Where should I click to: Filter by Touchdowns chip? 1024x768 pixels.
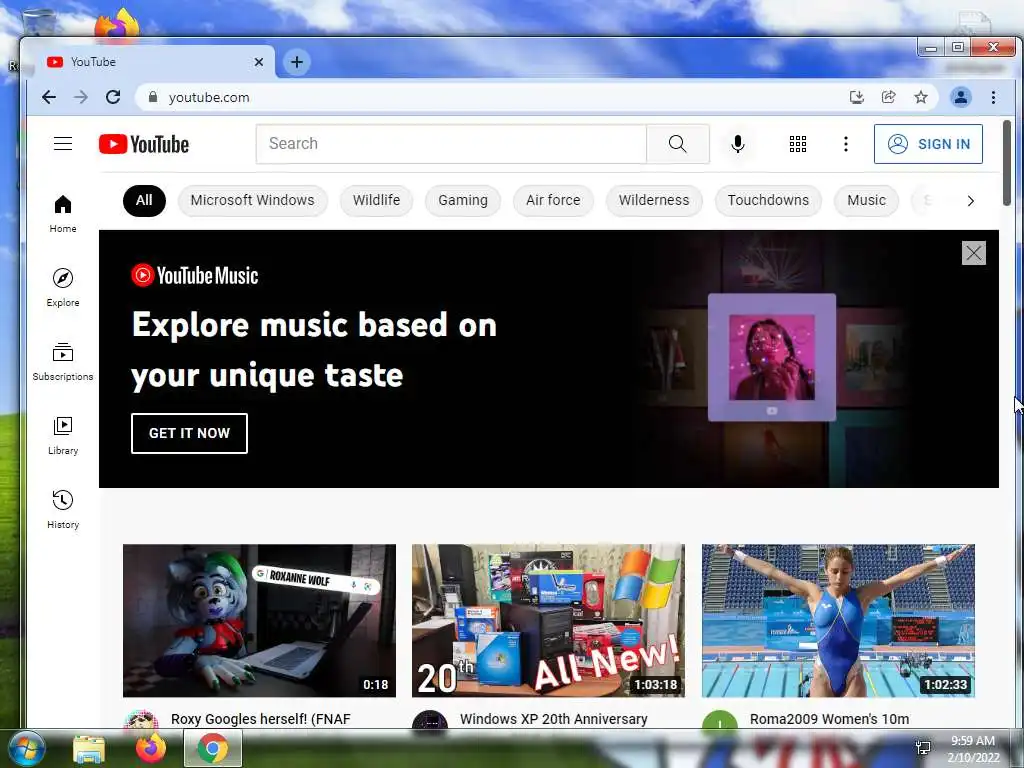768,200
